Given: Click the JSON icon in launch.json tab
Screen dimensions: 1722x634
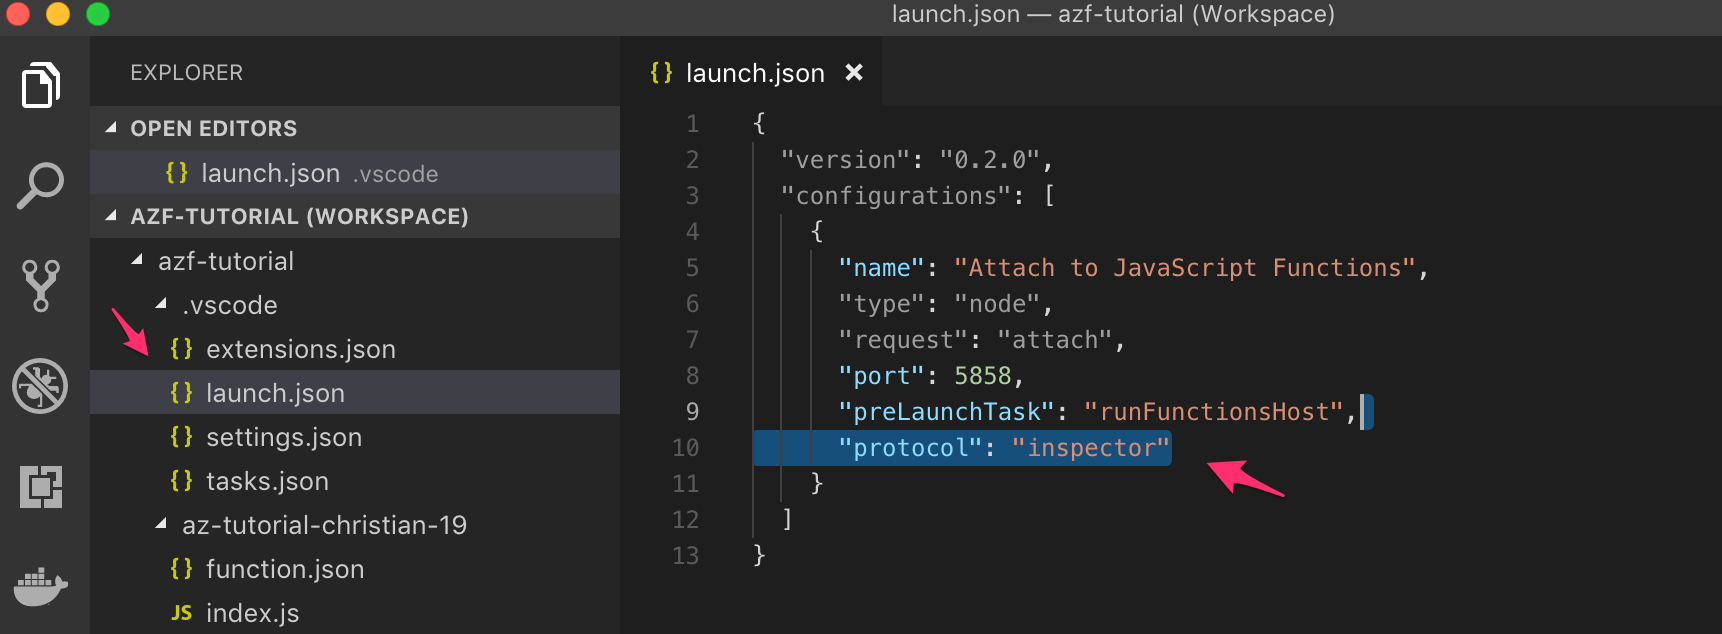Looking at the screenshot, I should tap(661, 73).
